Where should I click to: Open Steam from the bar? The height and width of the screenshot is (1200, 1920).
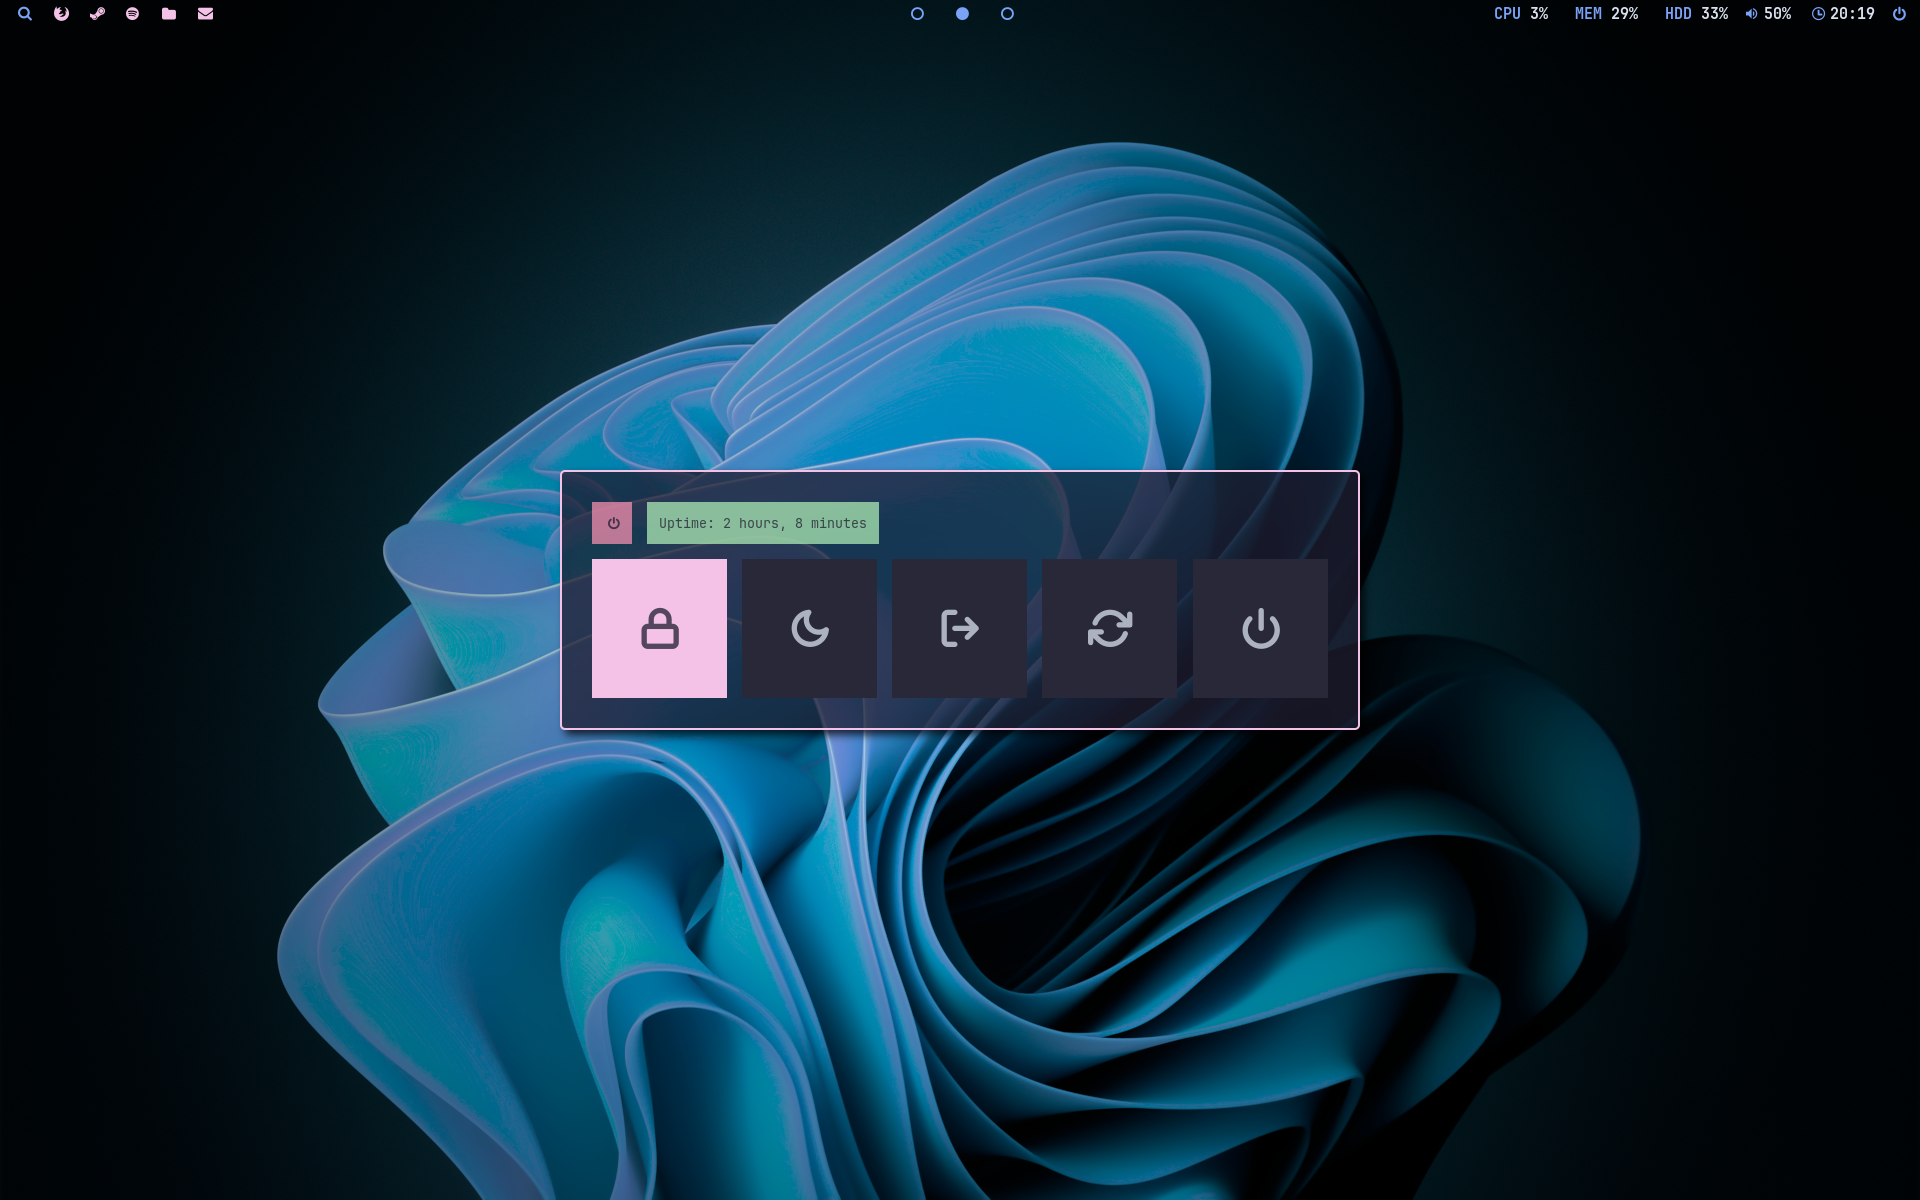tap(97, 14)
